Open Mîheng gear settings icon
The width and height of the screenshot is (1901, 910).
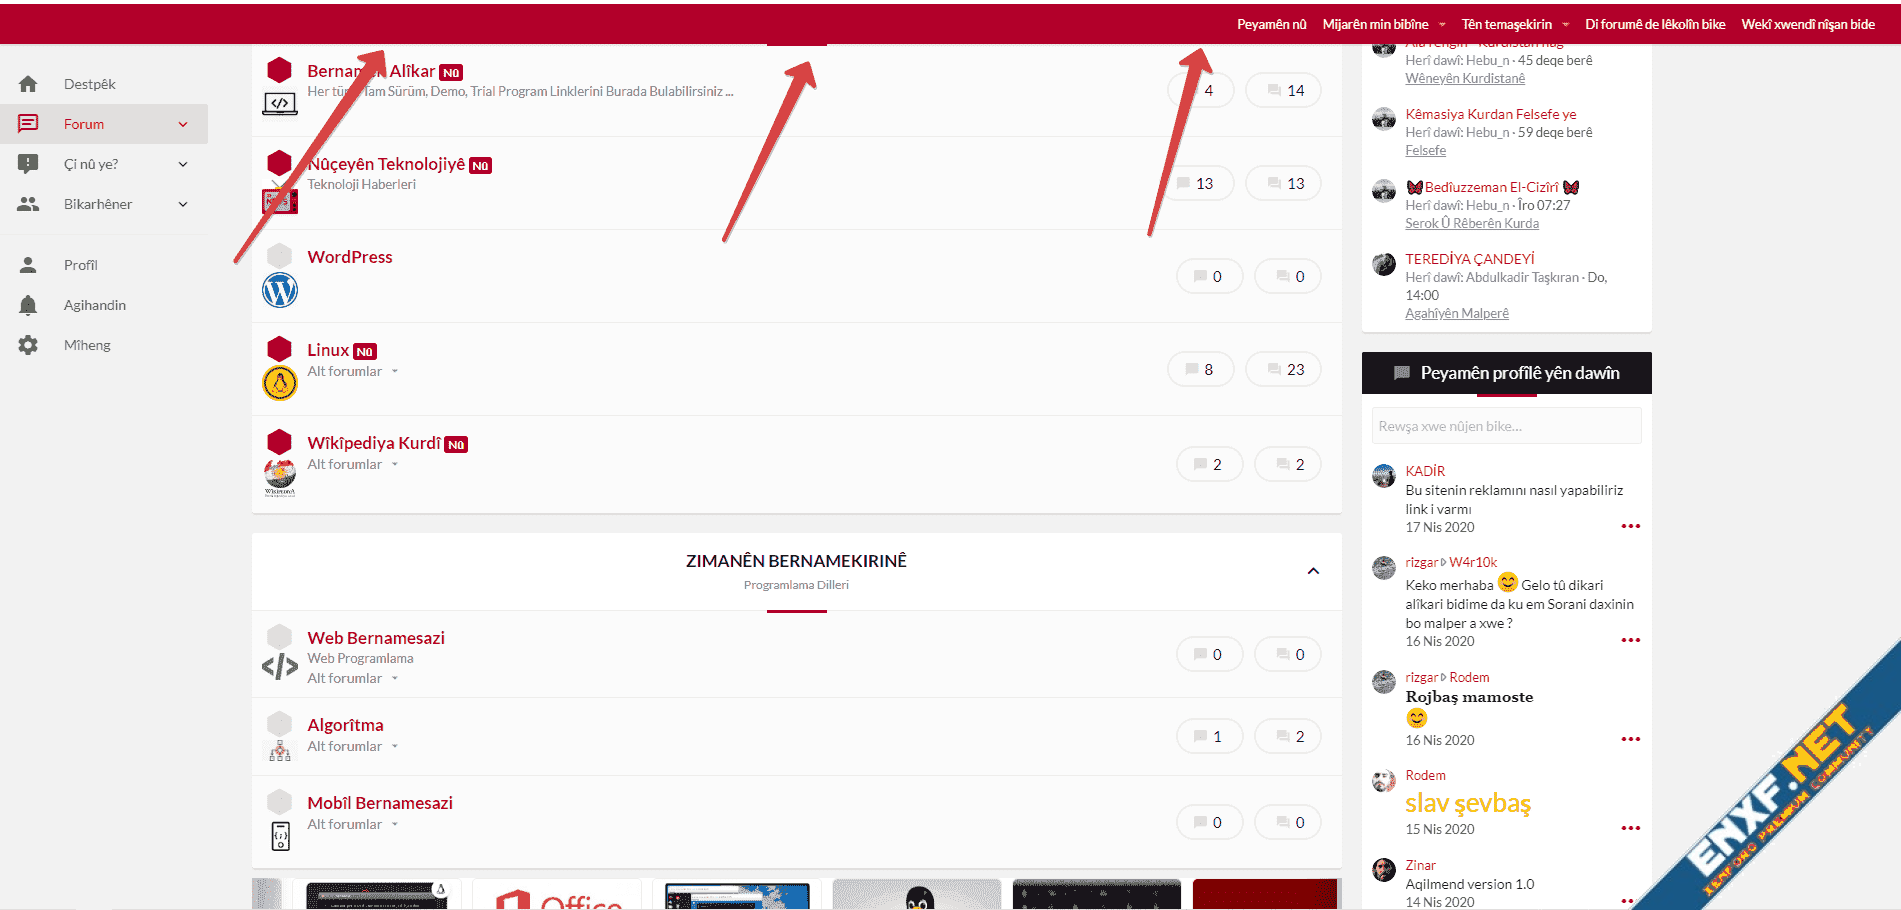28,345
